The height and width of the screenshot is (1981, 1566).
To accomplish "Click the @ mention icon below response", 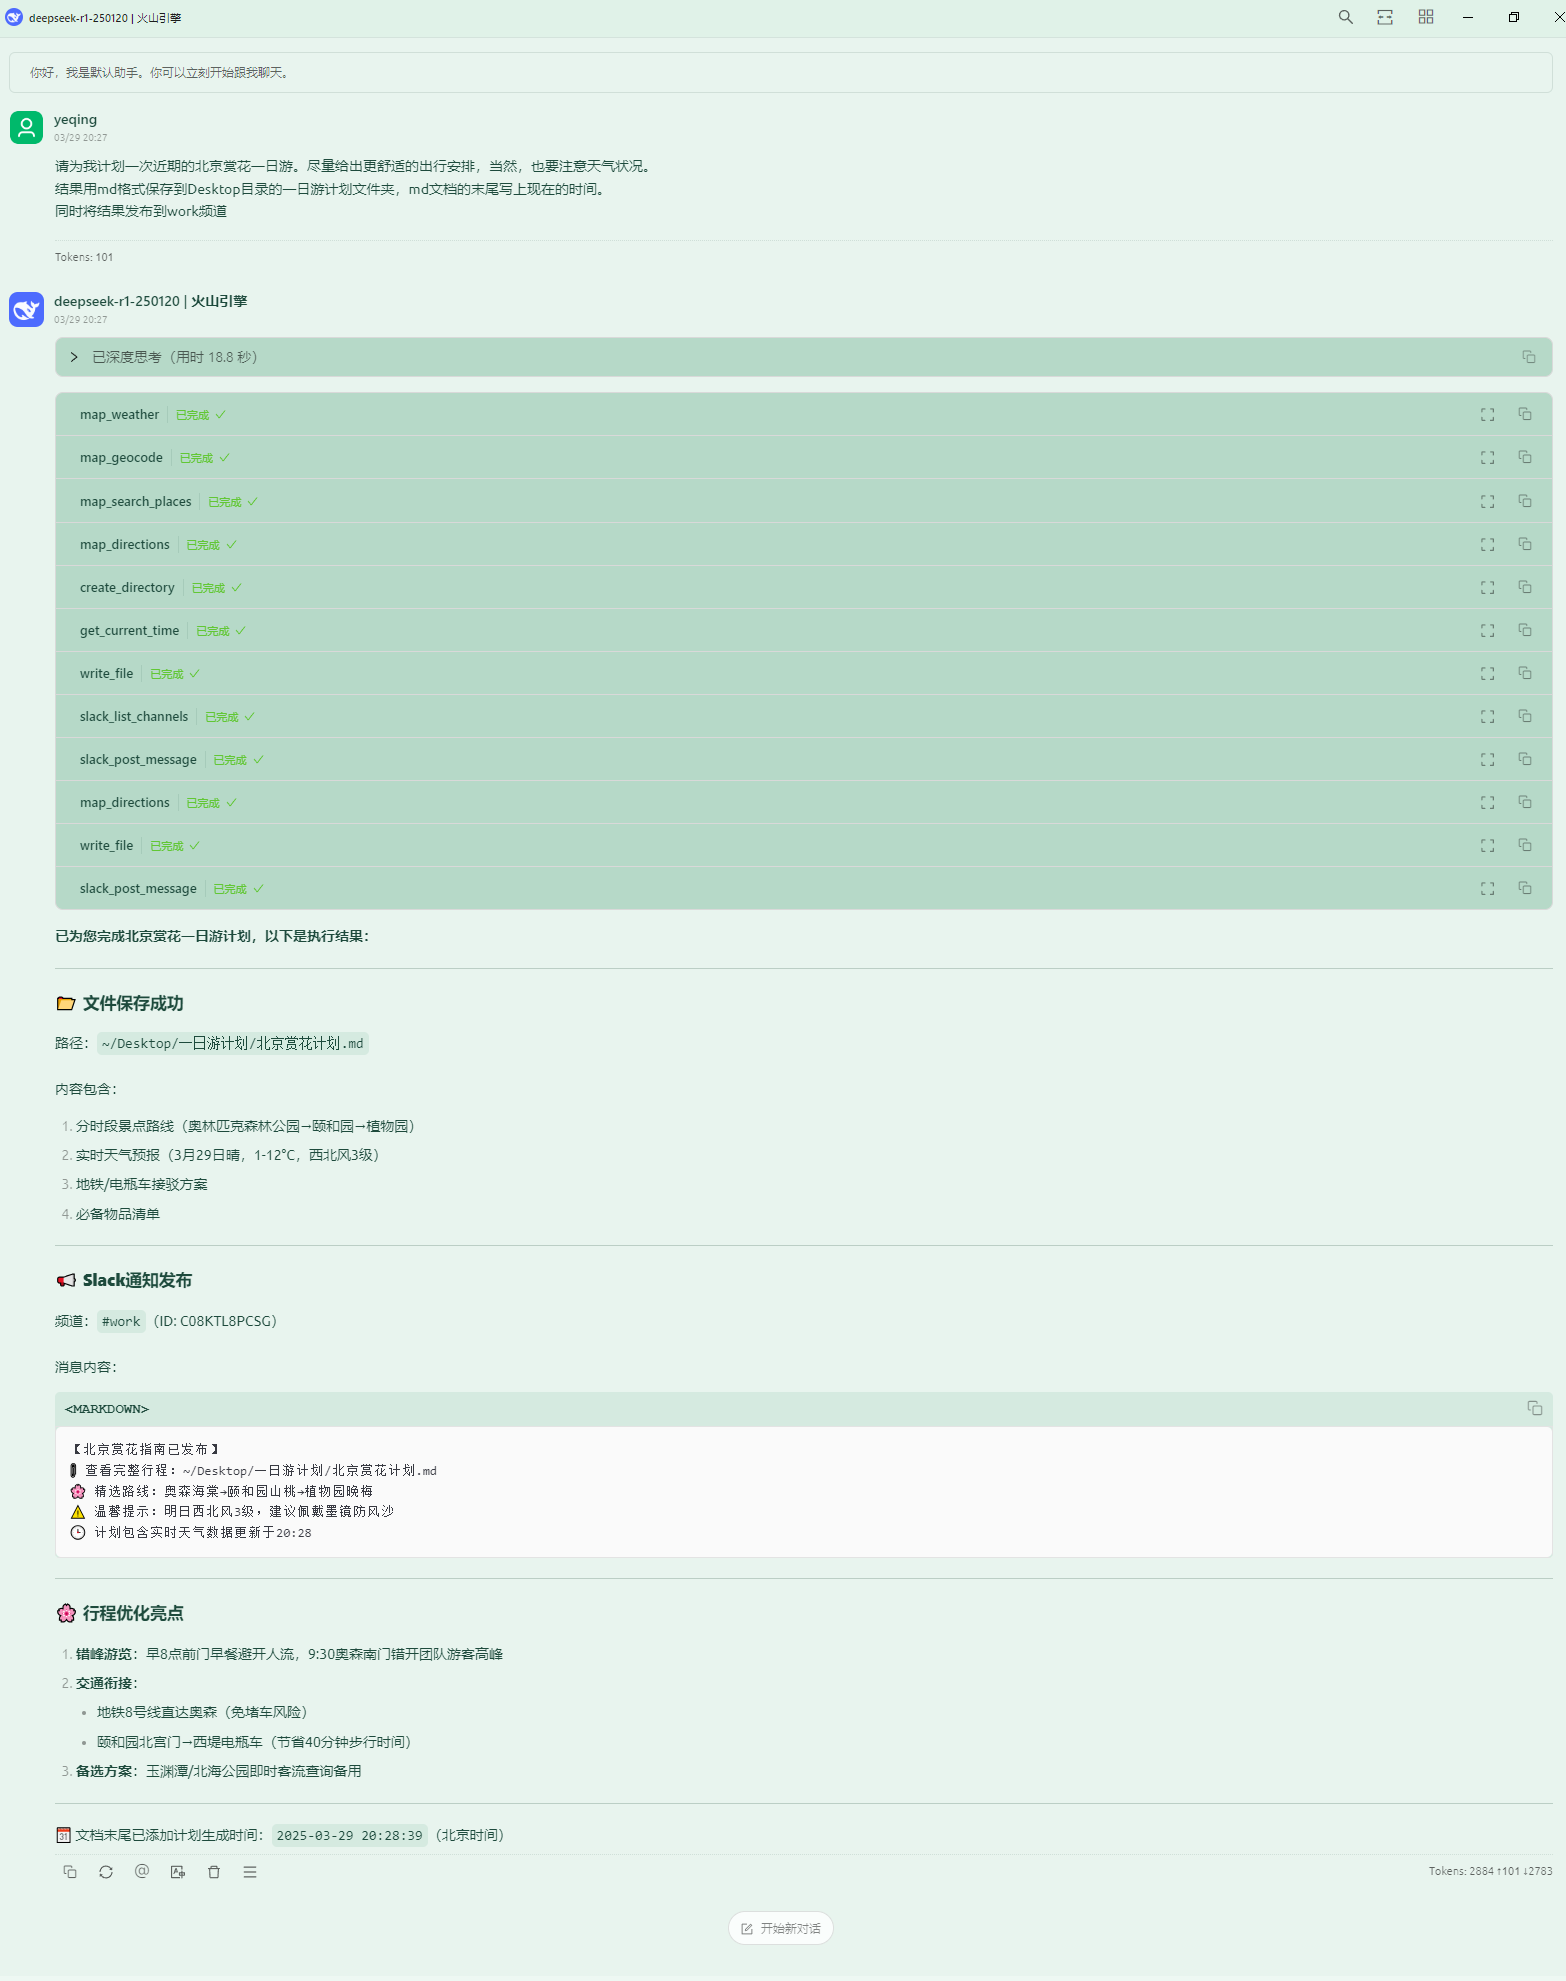I will (x=142, y=1872).
